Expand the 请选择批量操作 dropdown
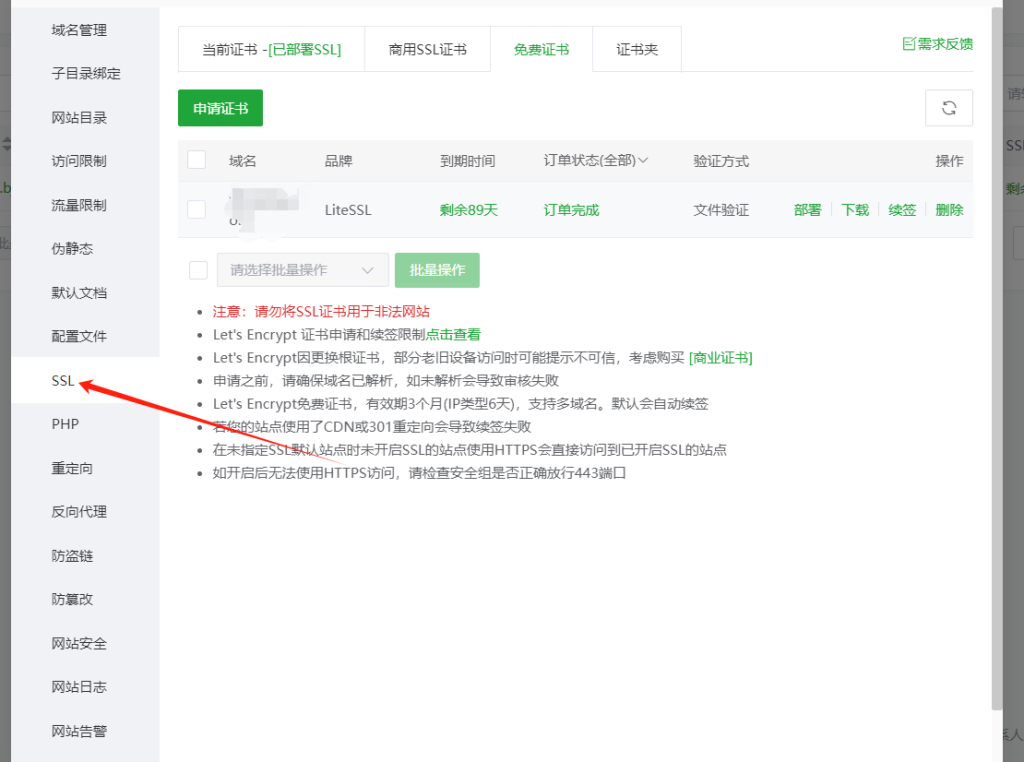This screenshot has height=762, width=1024. [x=302, y=269]
